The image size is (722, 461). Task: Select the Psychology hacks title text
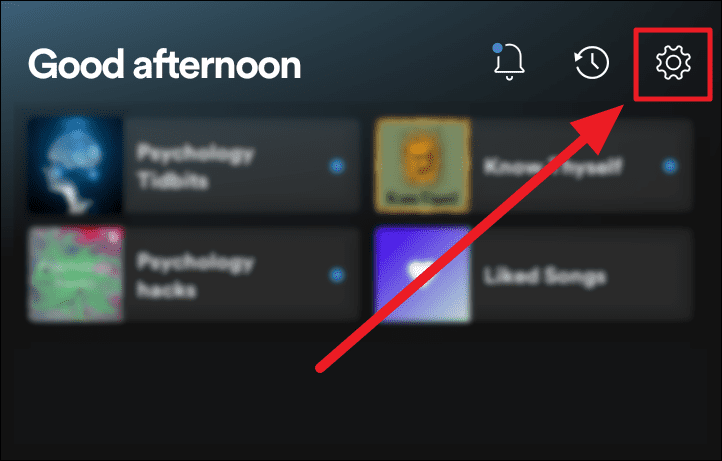[195, 275]
